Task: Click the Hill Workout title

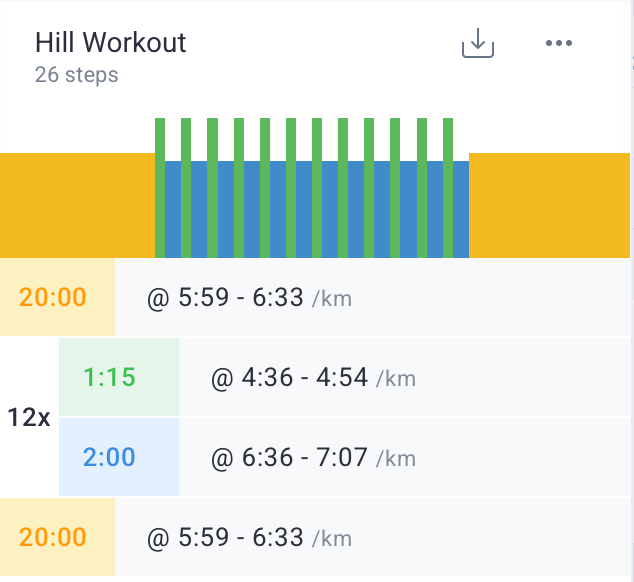Action: coord(110,43)
